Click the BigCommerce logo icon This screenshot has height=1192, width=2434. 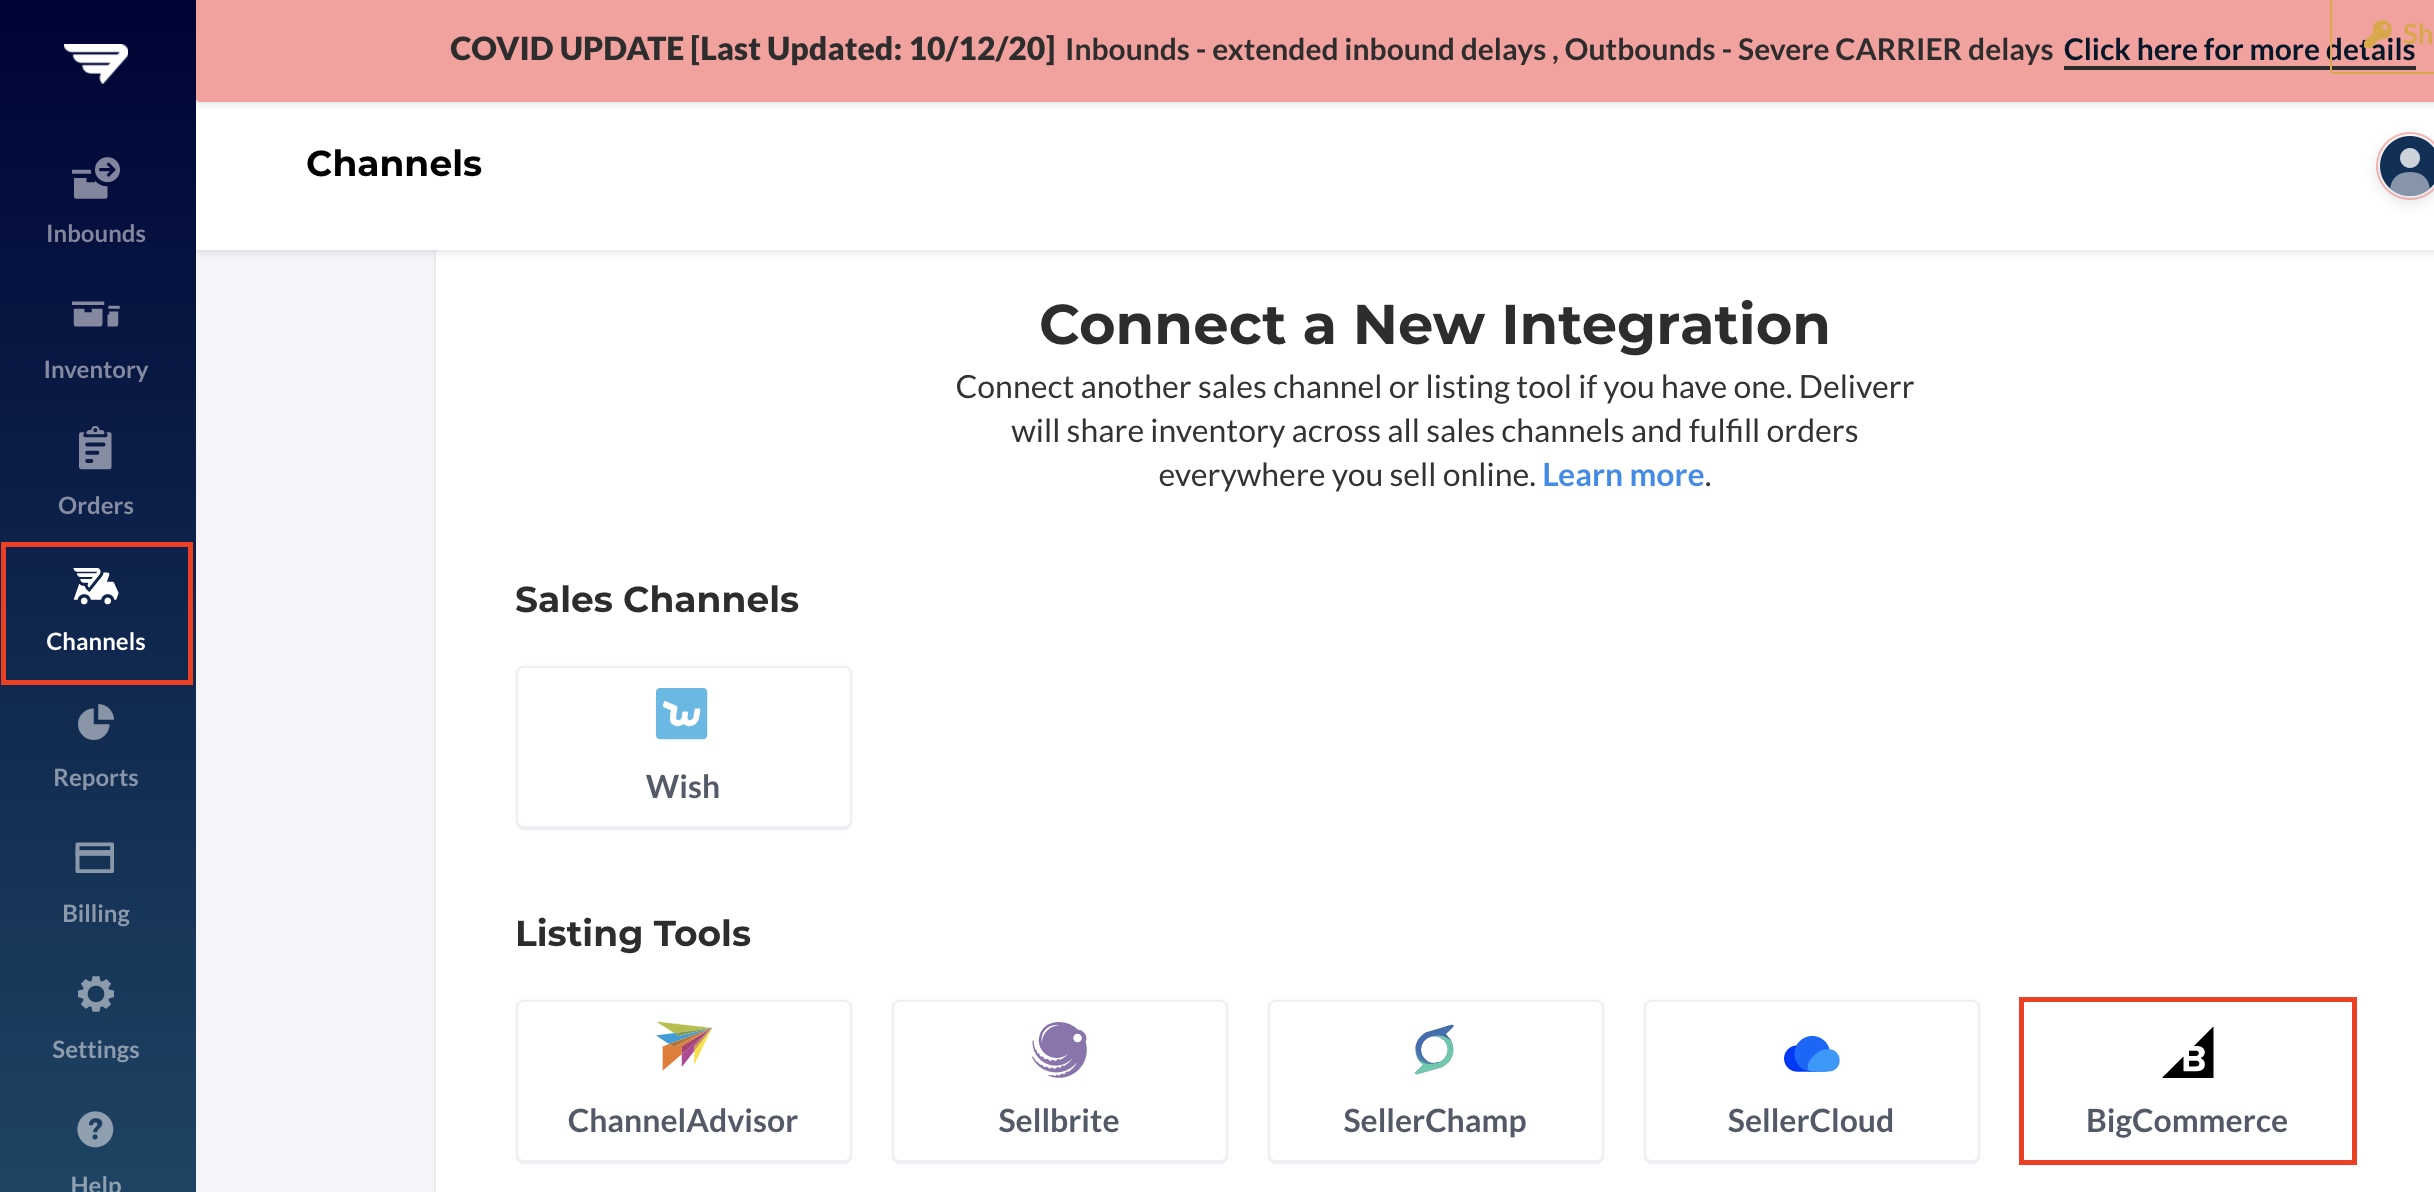point(2188,1052)
